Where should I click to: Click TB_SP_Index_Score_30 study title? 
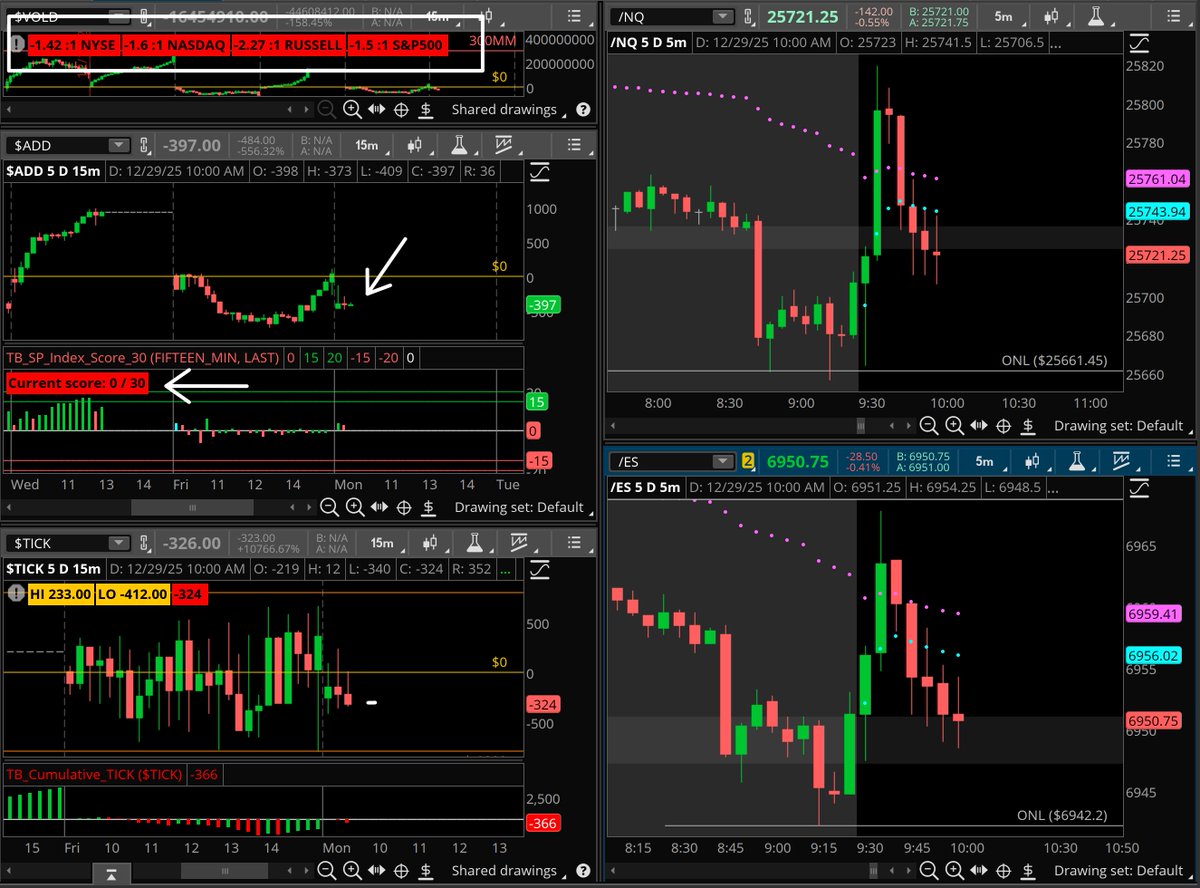(143, 357)
